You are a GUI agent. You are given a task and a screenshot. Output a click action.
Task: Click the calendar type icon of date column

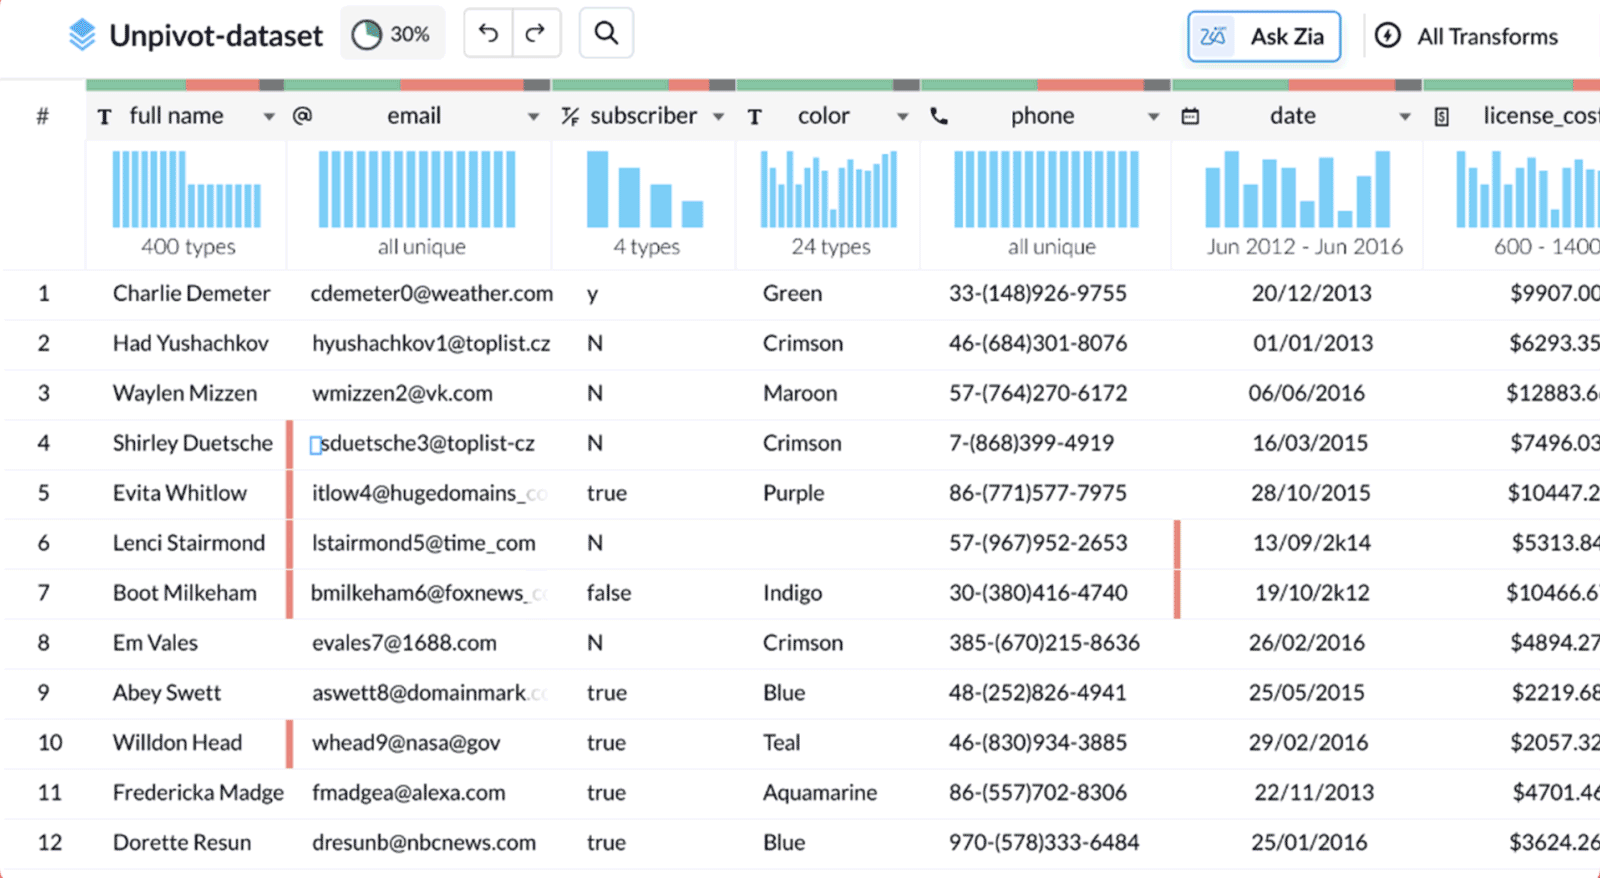pos(1190,117)
